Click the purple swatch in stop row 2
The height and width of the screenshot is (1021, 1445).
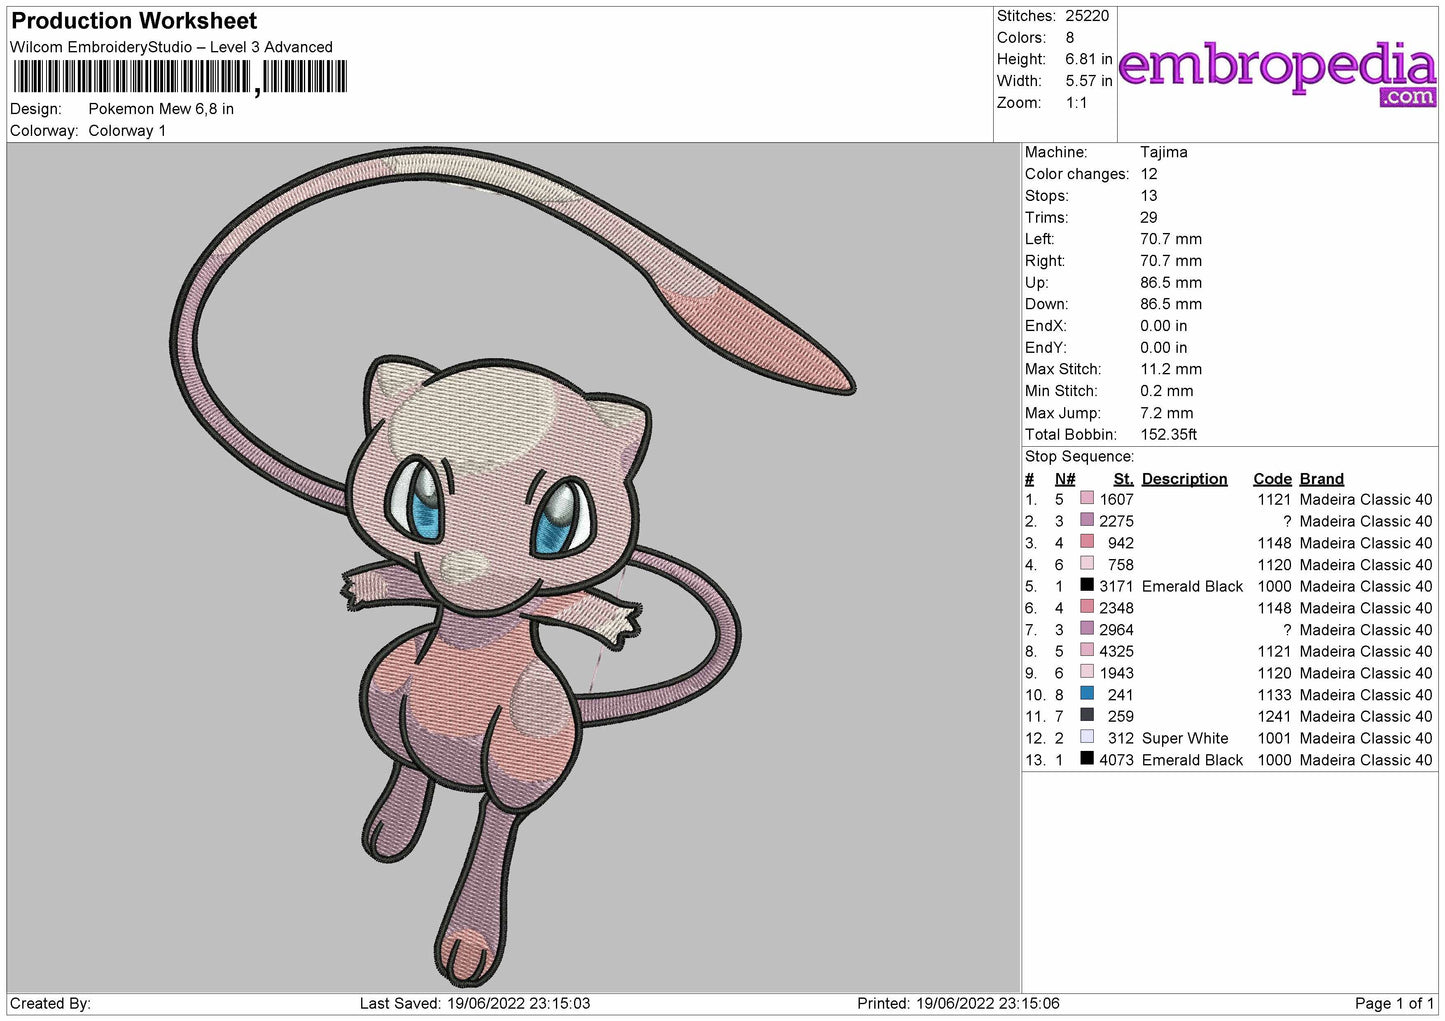(1087, 520)
